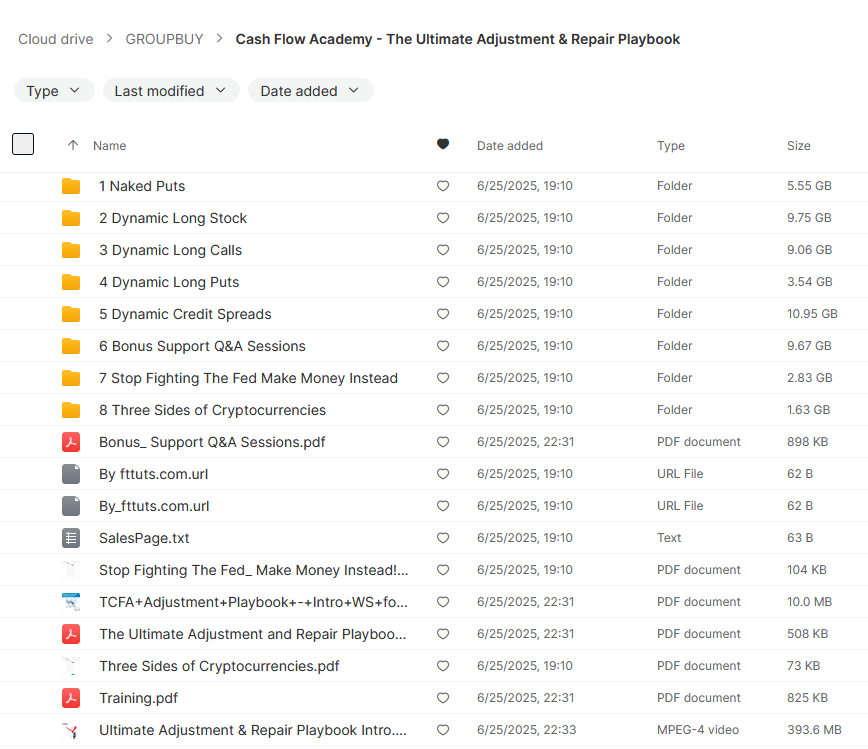Go to Cloud drive in the breadcrumb
This screenshot has width=868, height=749.
coord(55,39)
